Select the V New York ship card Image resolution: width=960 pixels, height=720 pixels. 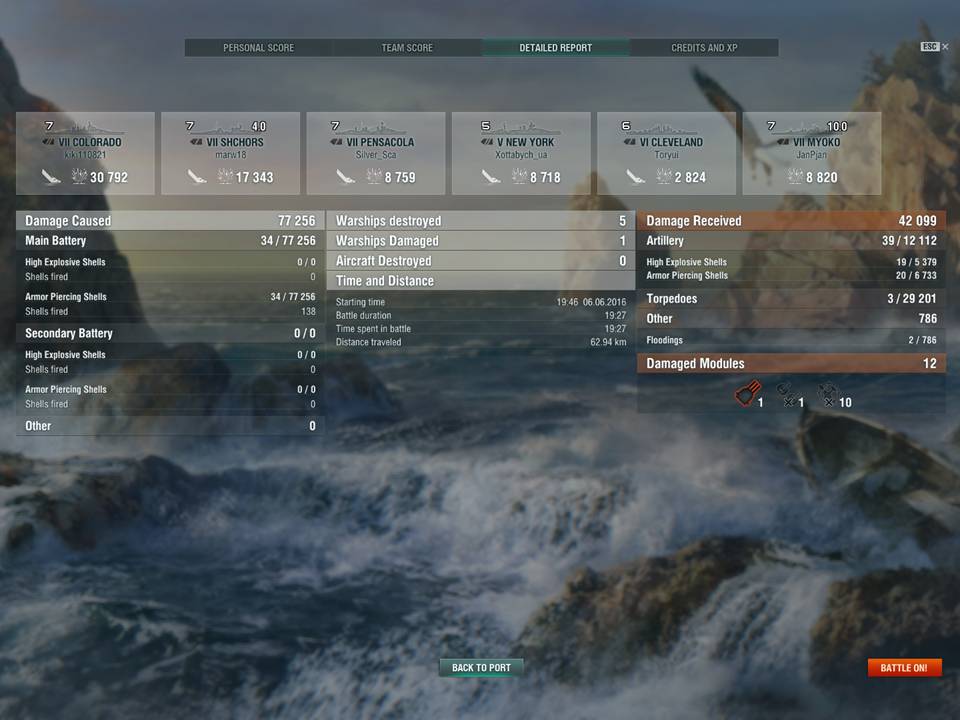tap(521, 153)
